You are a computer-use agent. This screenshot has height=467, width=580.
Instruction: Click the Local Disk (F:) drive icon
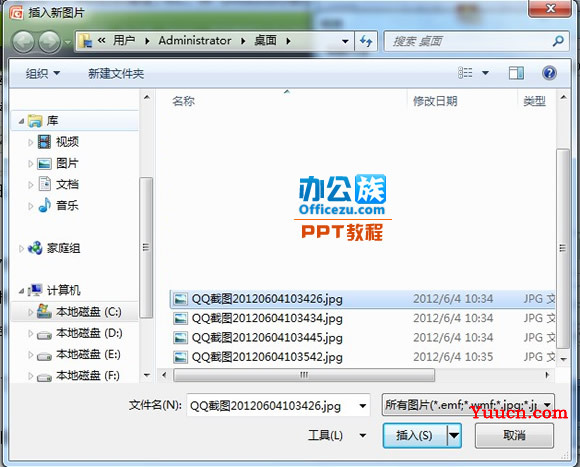pos(44,378)
